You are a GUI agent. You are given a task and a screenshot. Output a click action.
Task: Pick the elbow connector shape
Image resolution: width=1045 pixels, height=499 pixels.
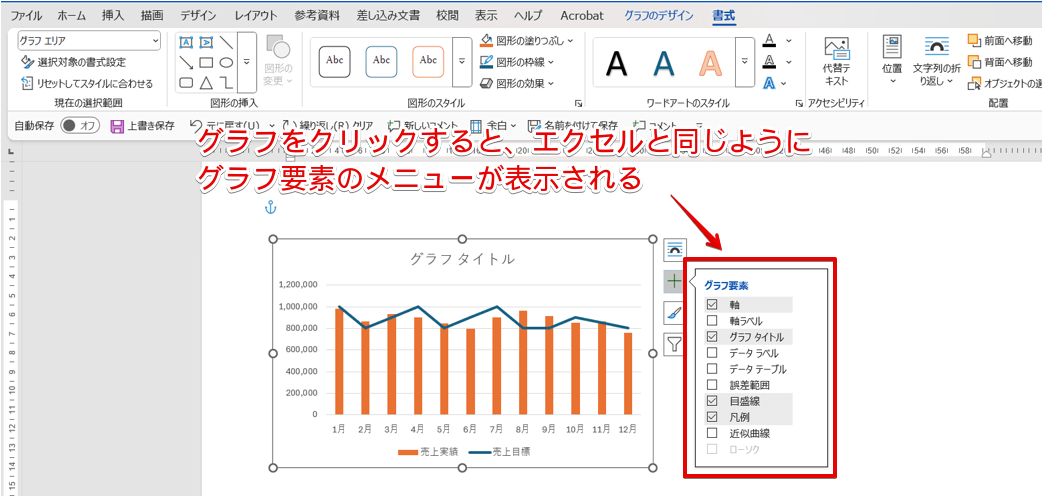[x=226, y=83]
